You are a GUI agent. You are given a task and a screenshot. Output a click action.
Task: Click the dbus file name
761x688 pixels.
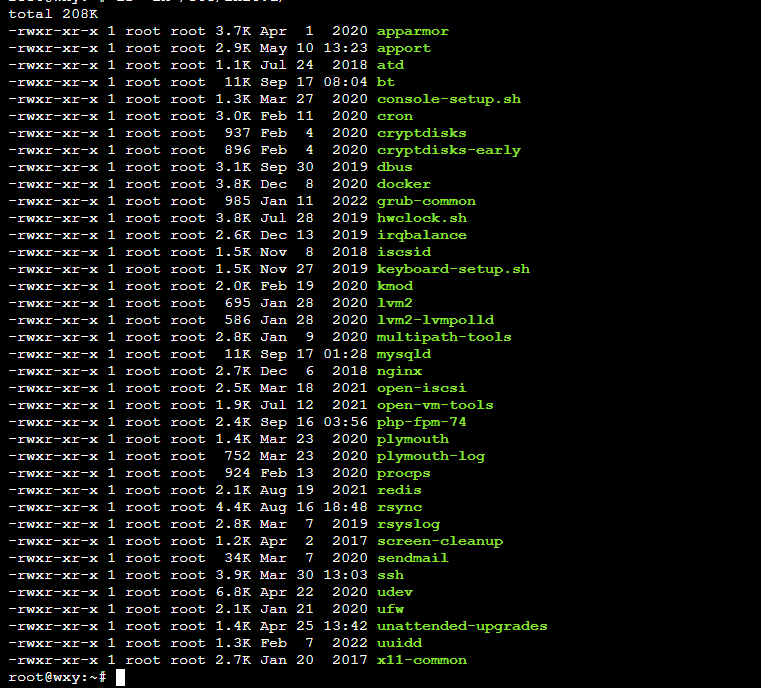395,167
